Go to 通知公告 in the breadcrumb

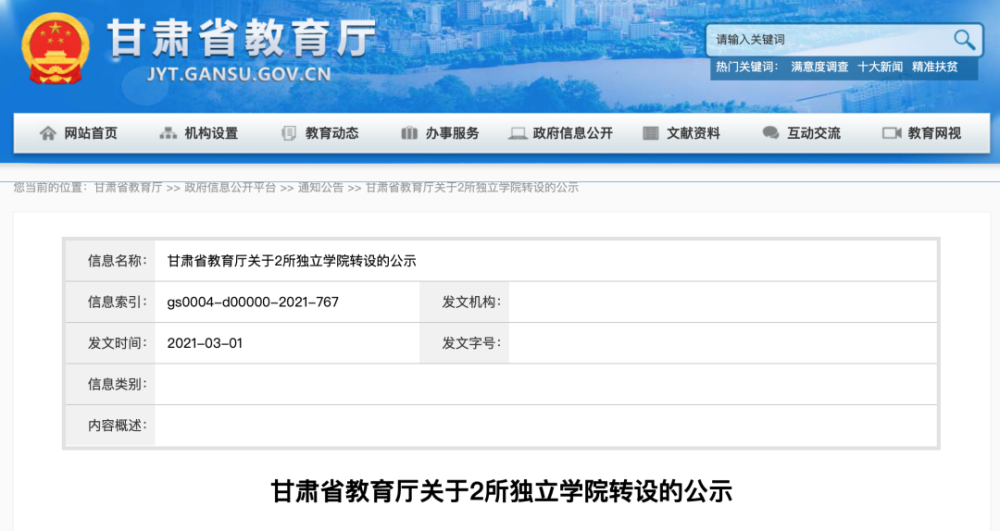click(321, 187)
